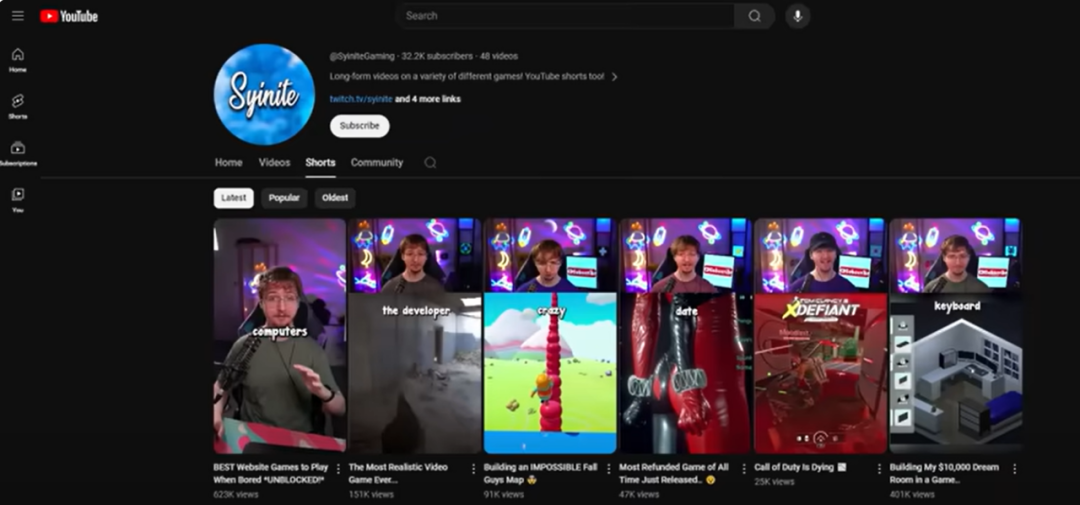Type in the Search field
The image size is (1080, 505).
[x=565, y=16]
